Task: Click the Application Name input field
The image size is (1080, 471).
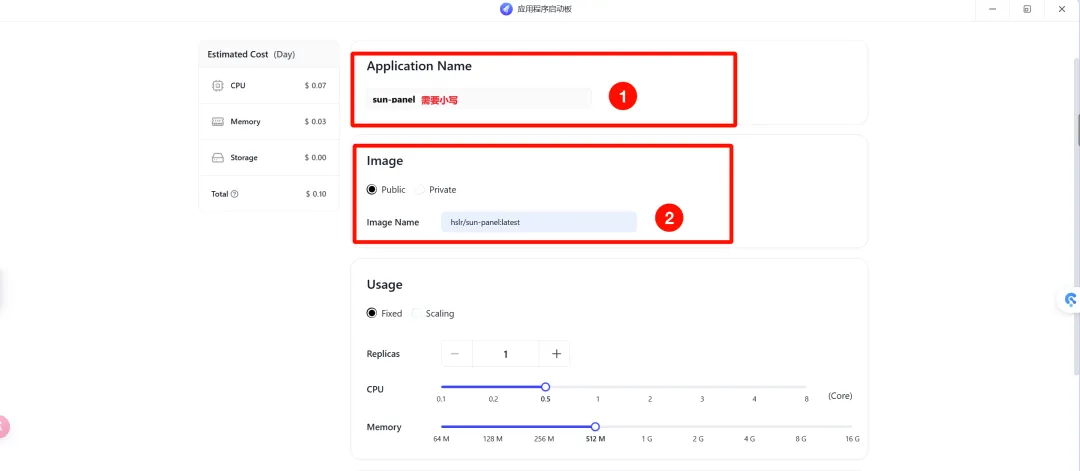Action: [x=479, y=99]
